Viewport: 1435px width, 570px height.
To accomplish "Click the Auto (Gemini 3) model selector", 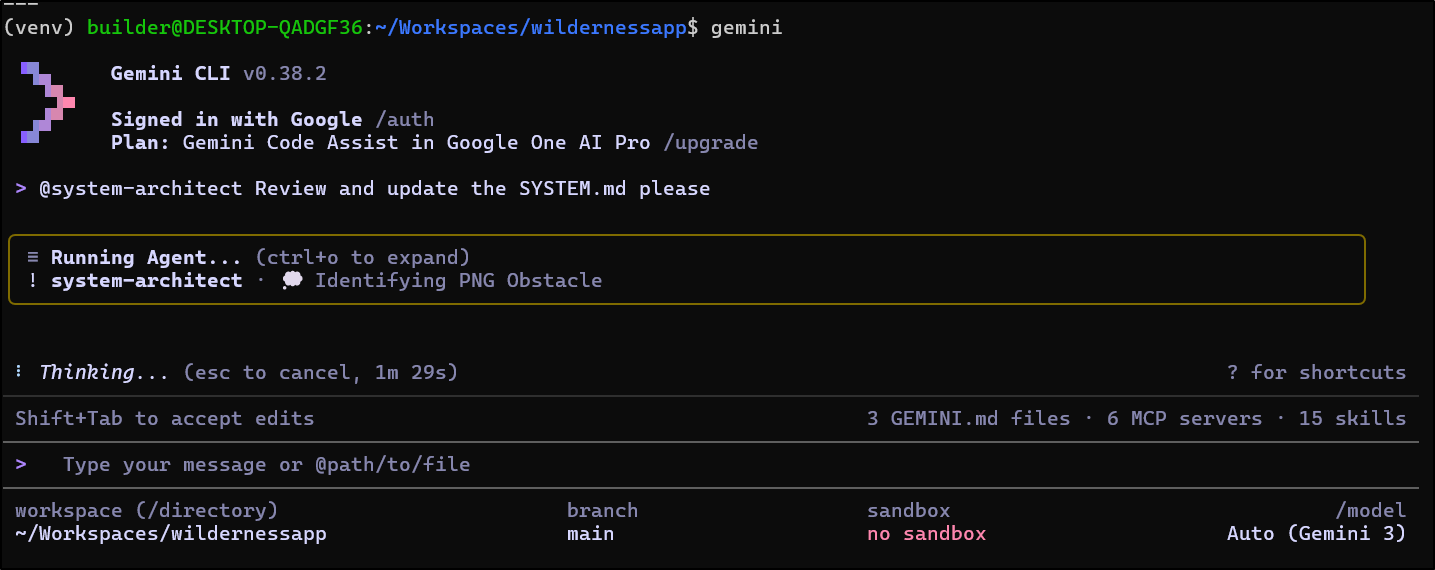I will [1315, 533].
